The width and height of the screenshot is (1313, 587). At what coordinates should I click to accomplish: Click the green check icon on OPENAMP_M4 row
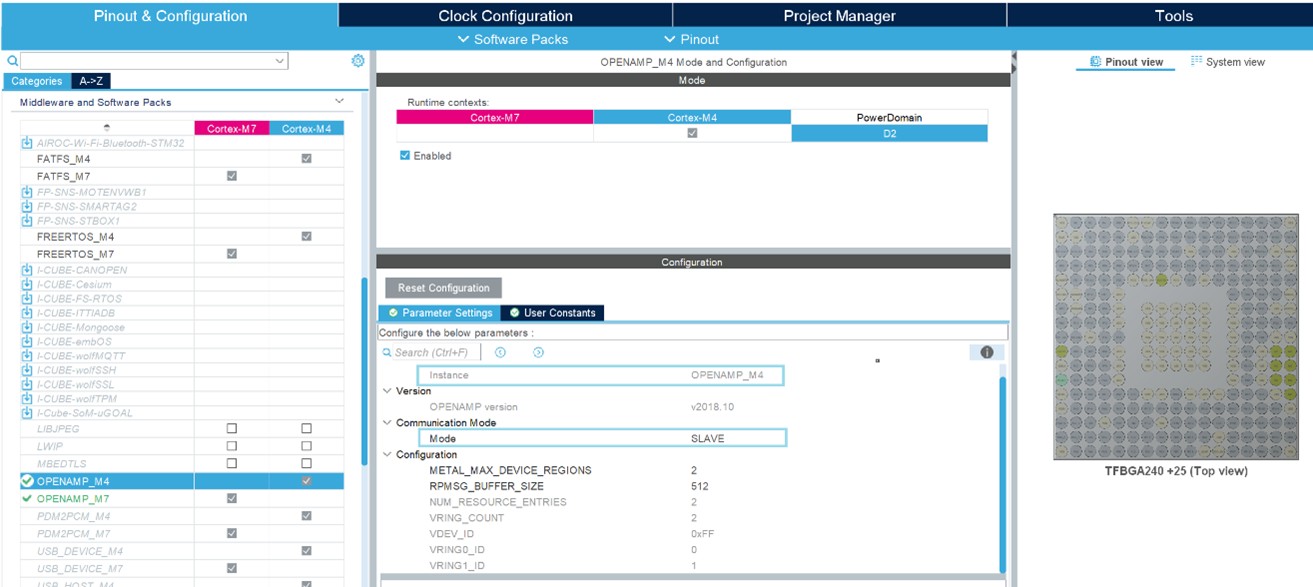[x=27, y=481]
